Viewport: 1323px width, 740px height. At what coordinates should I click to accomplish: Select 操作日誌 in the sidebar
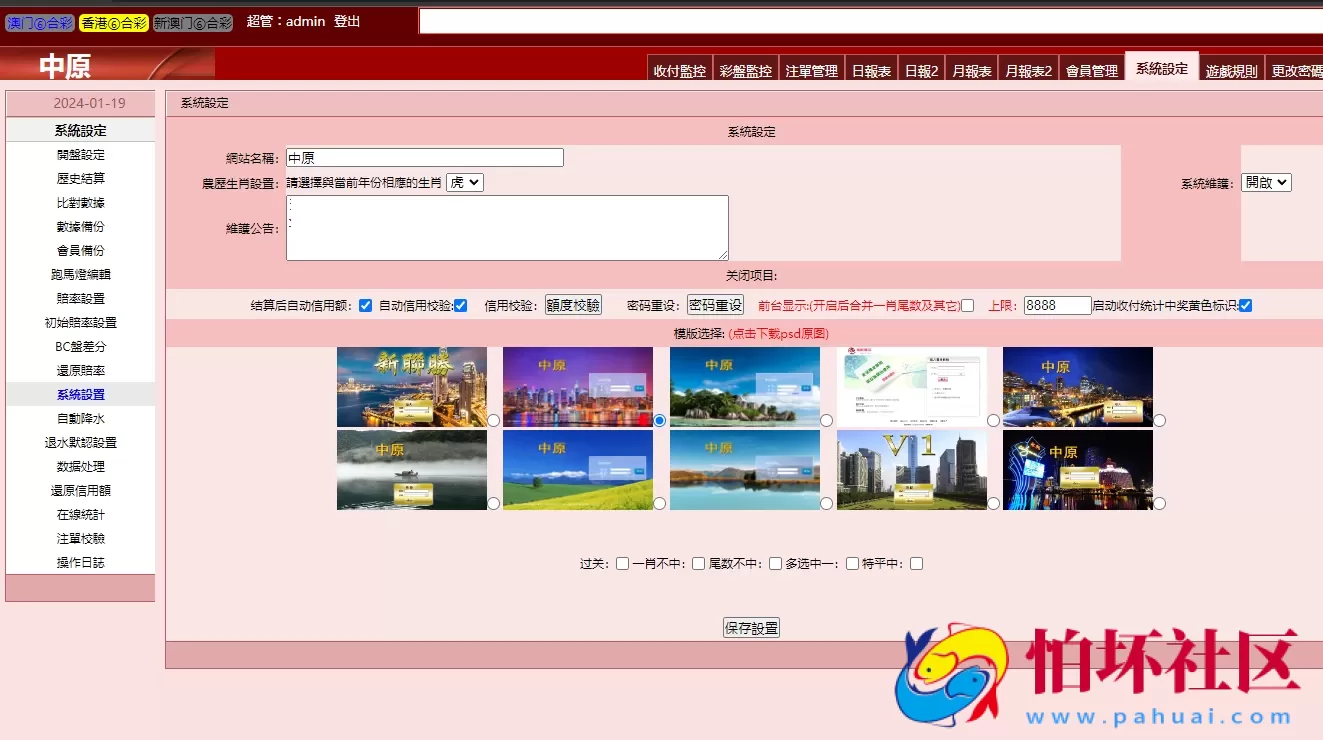[80, 562]
